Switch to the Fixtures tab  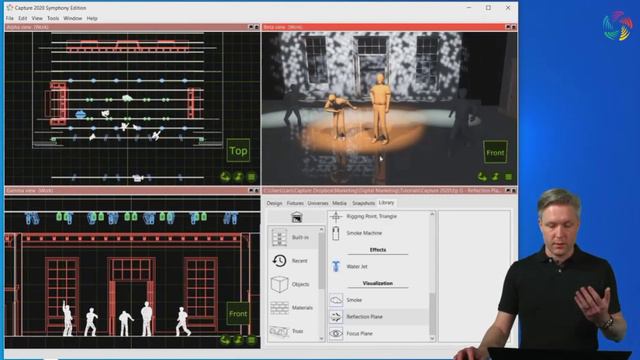295,203
